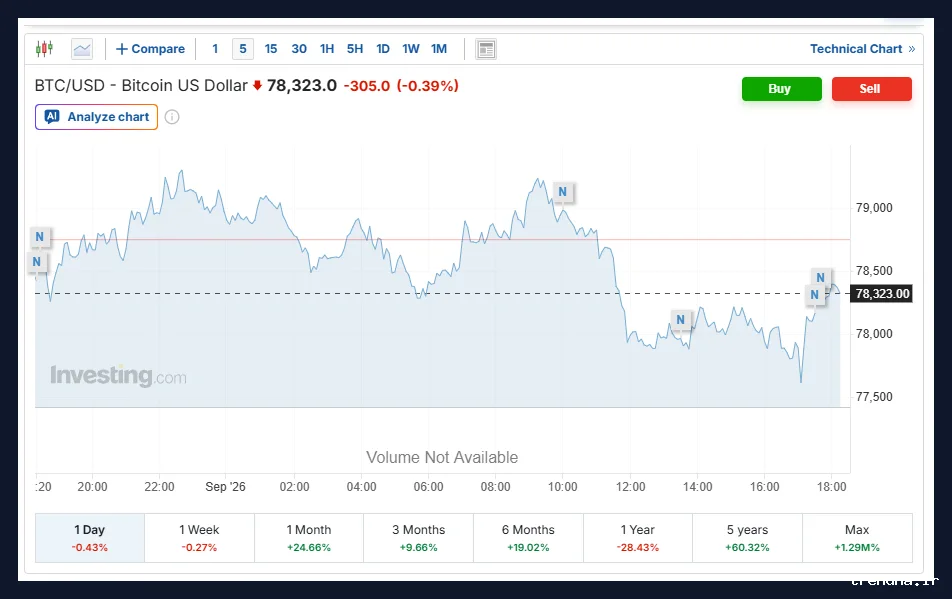Click the red Sell button
The width and height of the screenshot is (952, 599).
(x=871, y=89)
